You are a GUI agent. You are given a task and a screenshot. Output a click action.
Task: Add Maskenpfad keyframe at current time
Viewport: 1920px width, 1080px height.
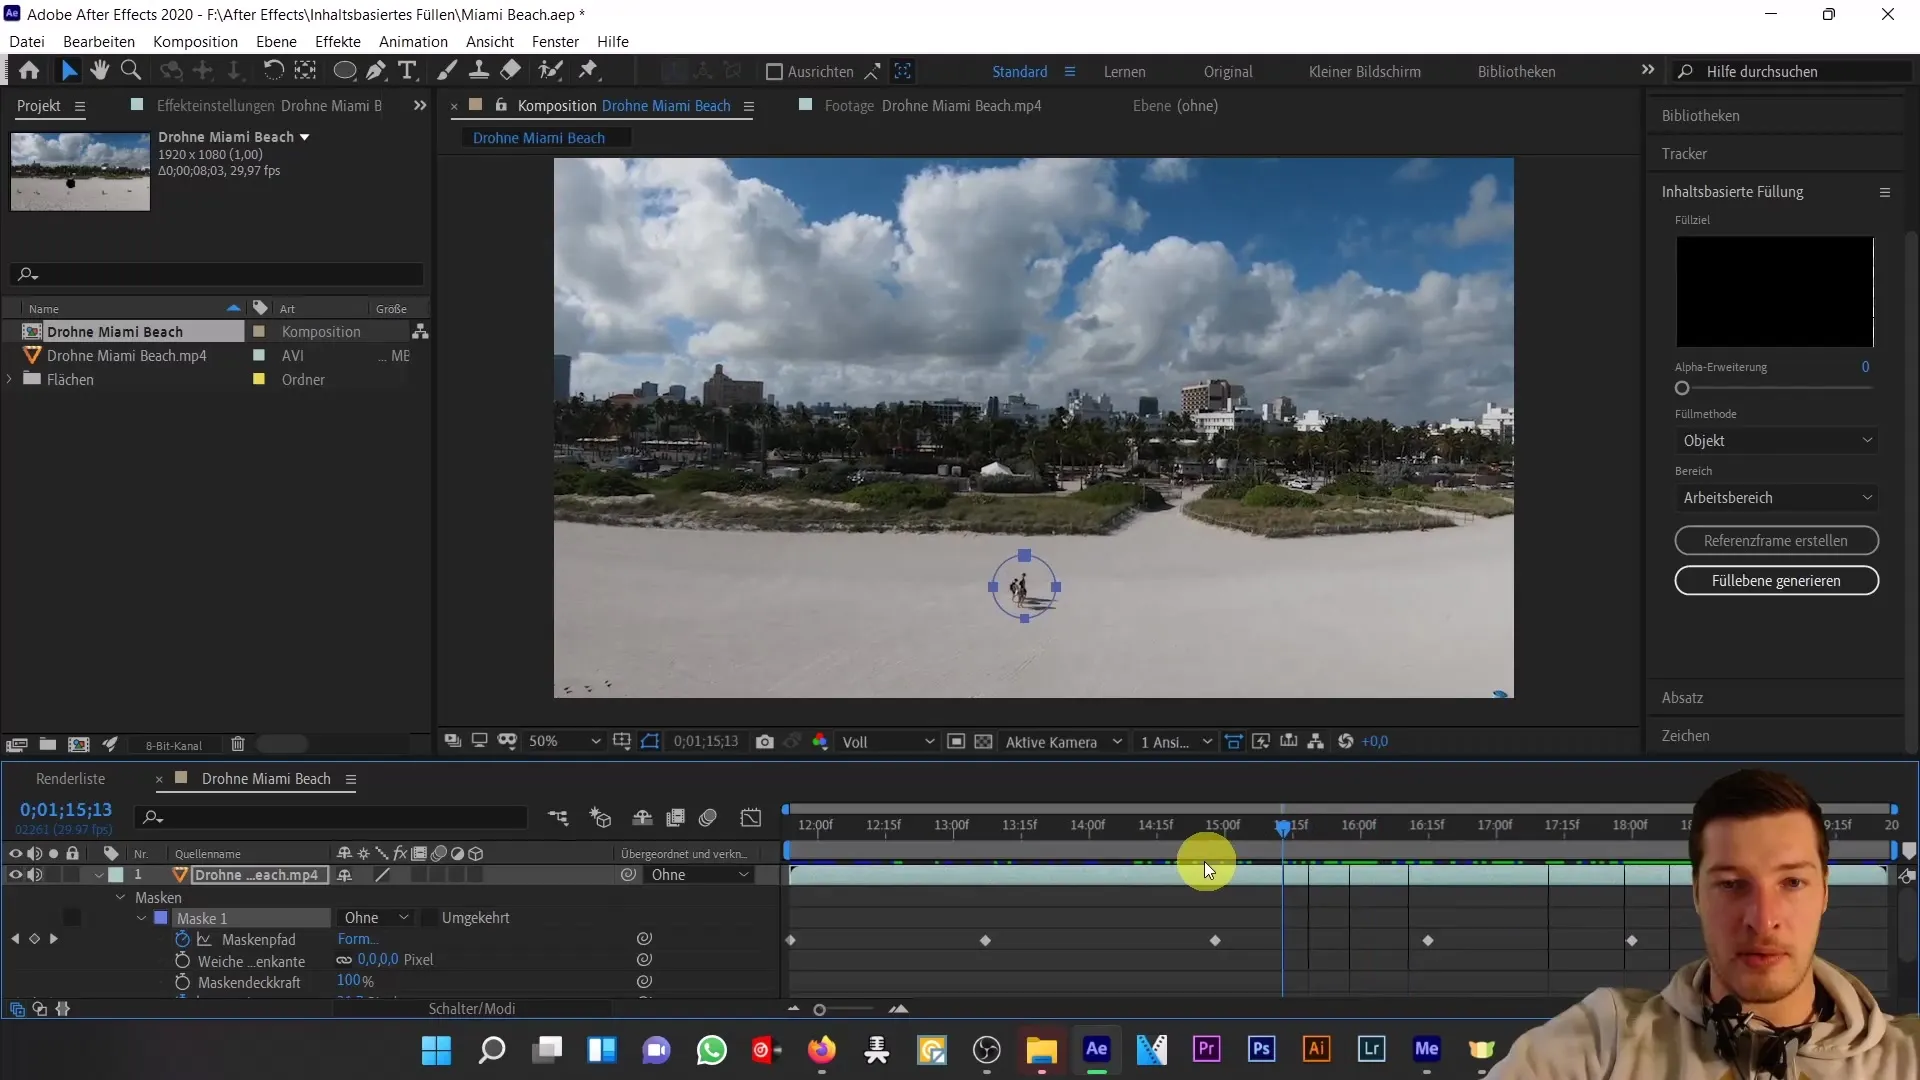click(x=34, y=940)
